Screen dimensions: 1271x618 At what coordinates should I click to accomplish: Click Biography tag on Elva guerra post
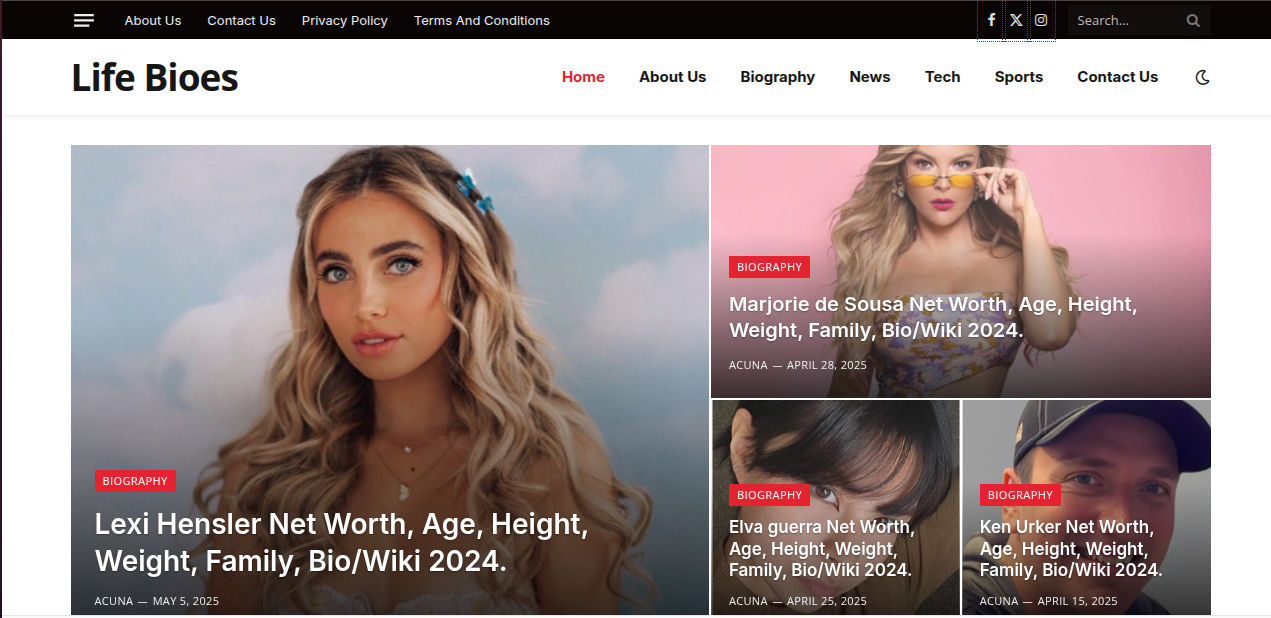click(769, 495)
